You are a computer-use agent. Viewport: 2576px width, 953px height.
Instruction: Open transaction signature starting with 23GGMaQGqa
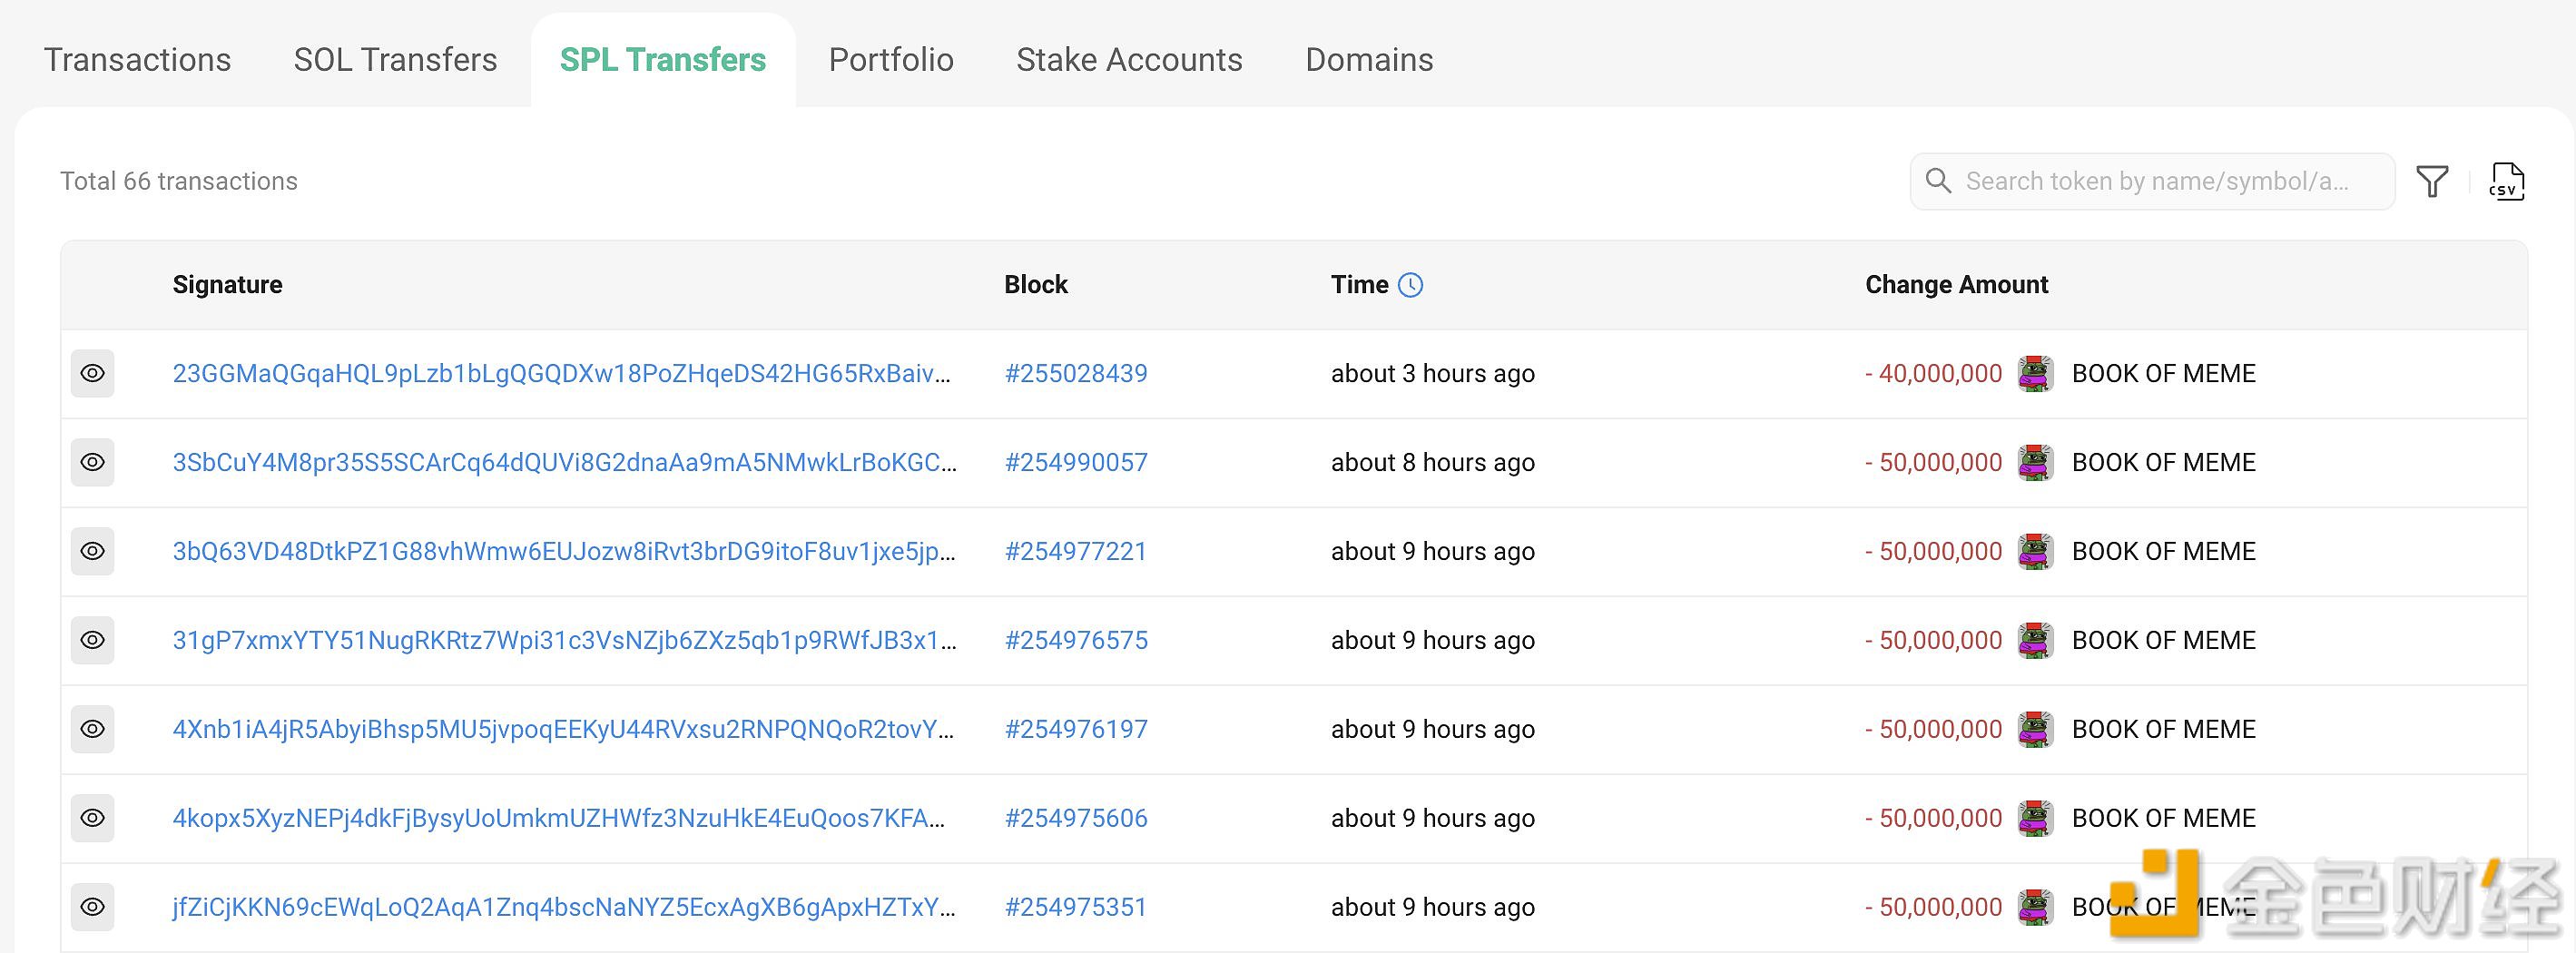click(561, 374)
